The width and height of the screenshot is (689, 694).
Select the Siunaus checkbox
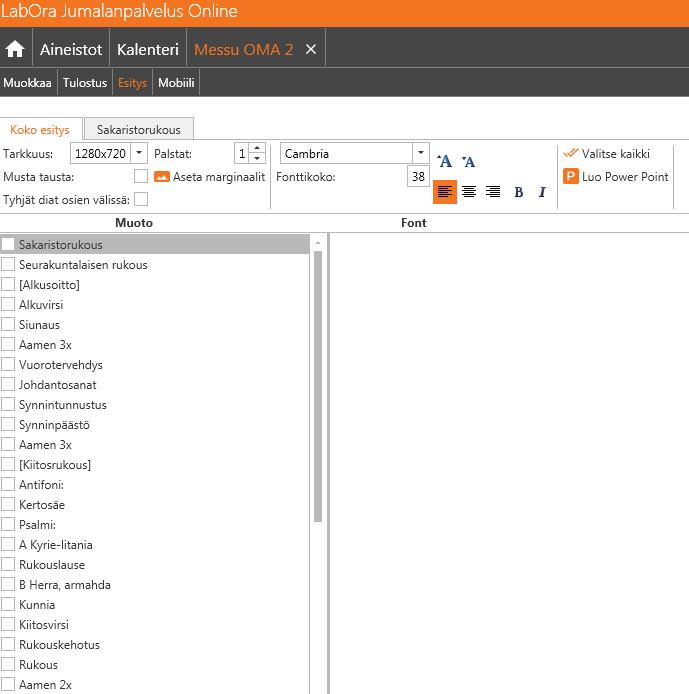(x=8, y=324)
